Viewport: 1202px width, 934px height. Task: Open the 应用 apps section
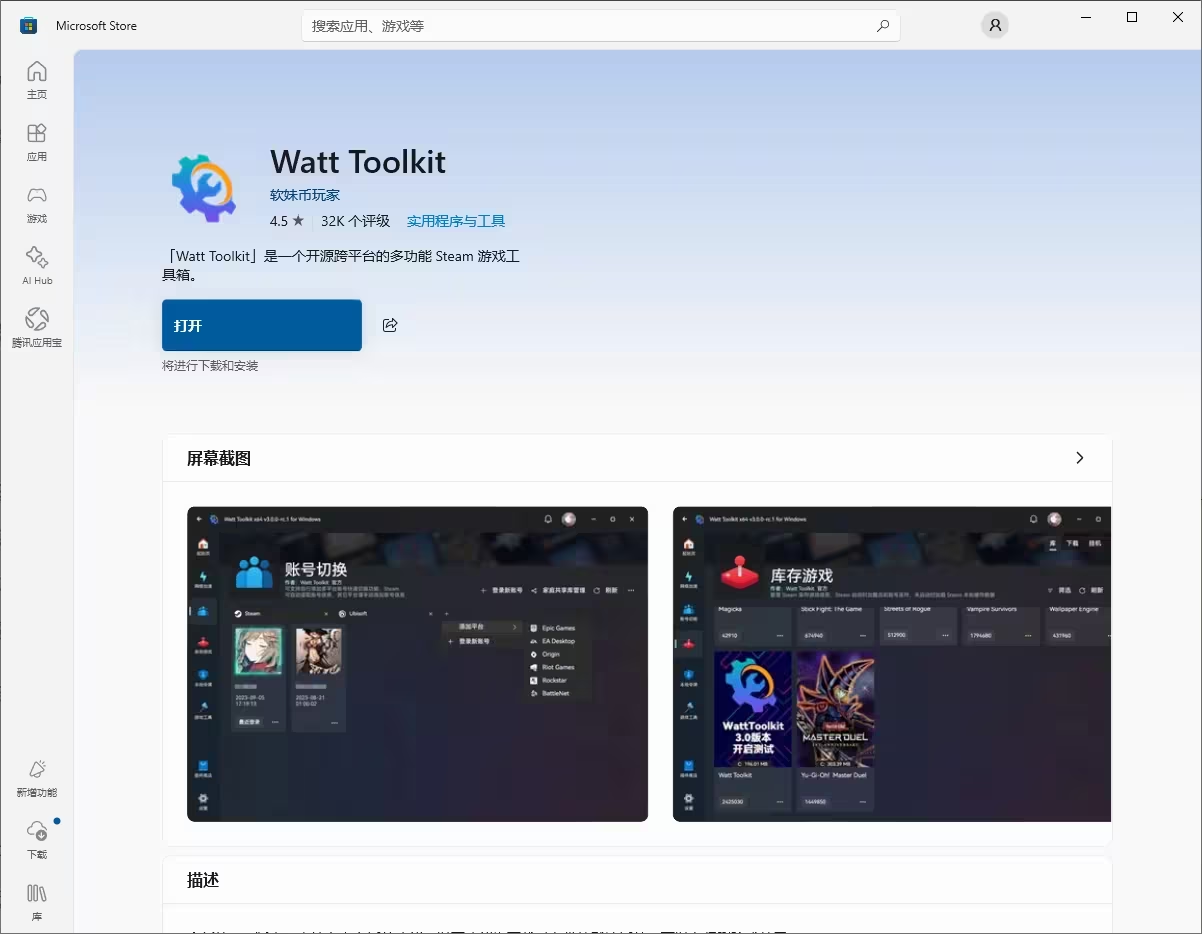click(x=37, y=142)
